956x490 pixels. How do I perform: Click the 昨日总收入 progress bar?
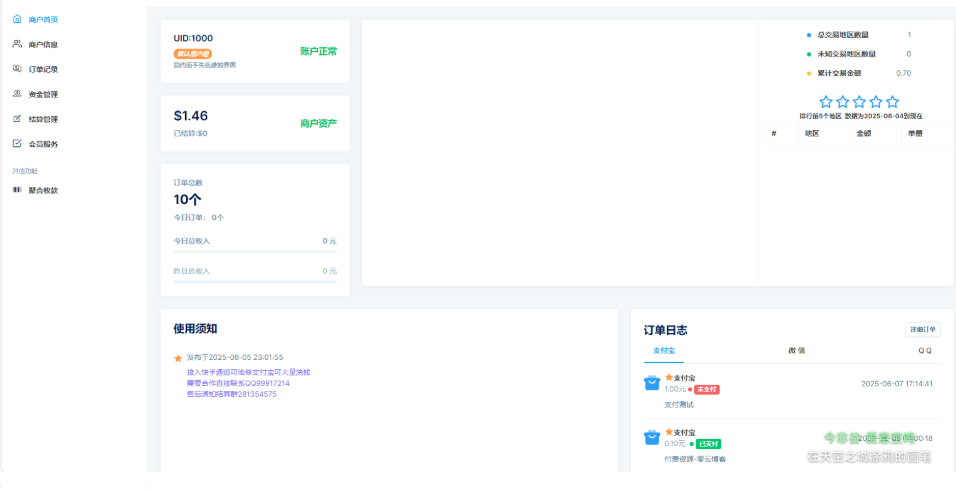click(255, 282)
